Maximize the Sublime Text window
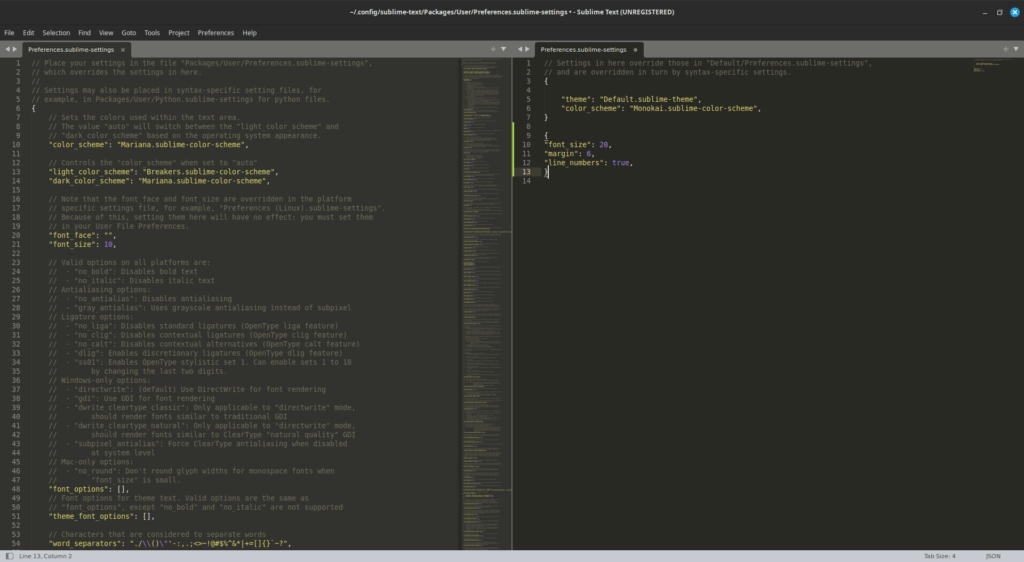Image resolution: width=1024 pixels, height=562 pixels. point(999,12)
